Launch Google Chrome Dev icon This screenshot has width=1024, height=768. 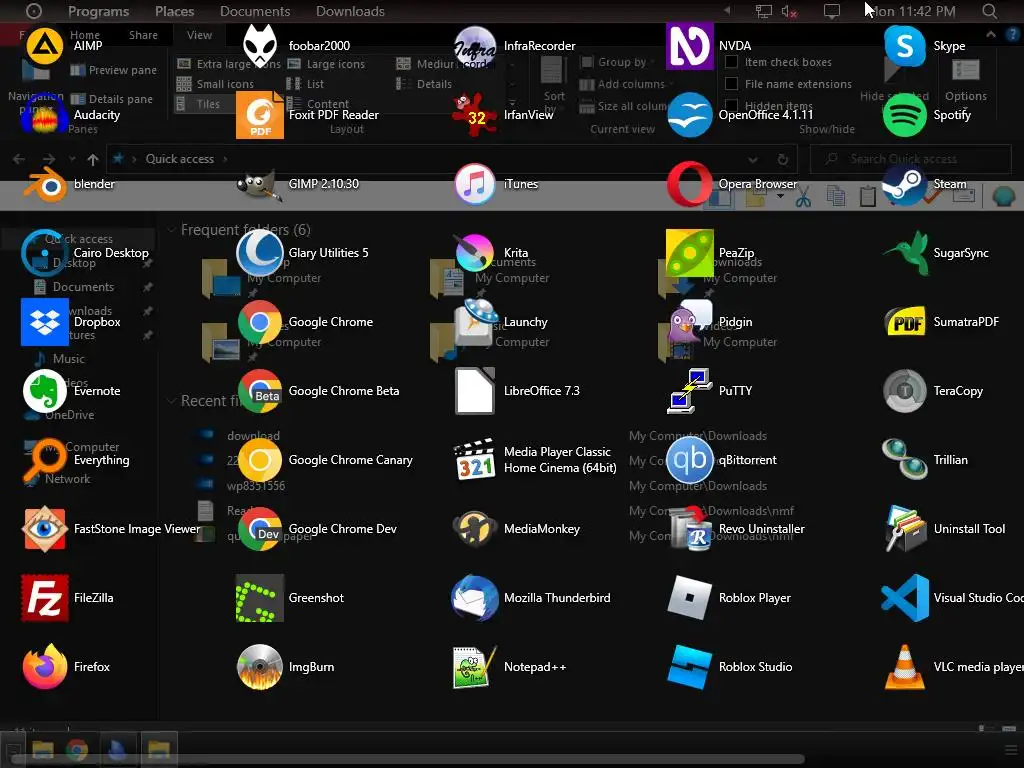(259, 529)
